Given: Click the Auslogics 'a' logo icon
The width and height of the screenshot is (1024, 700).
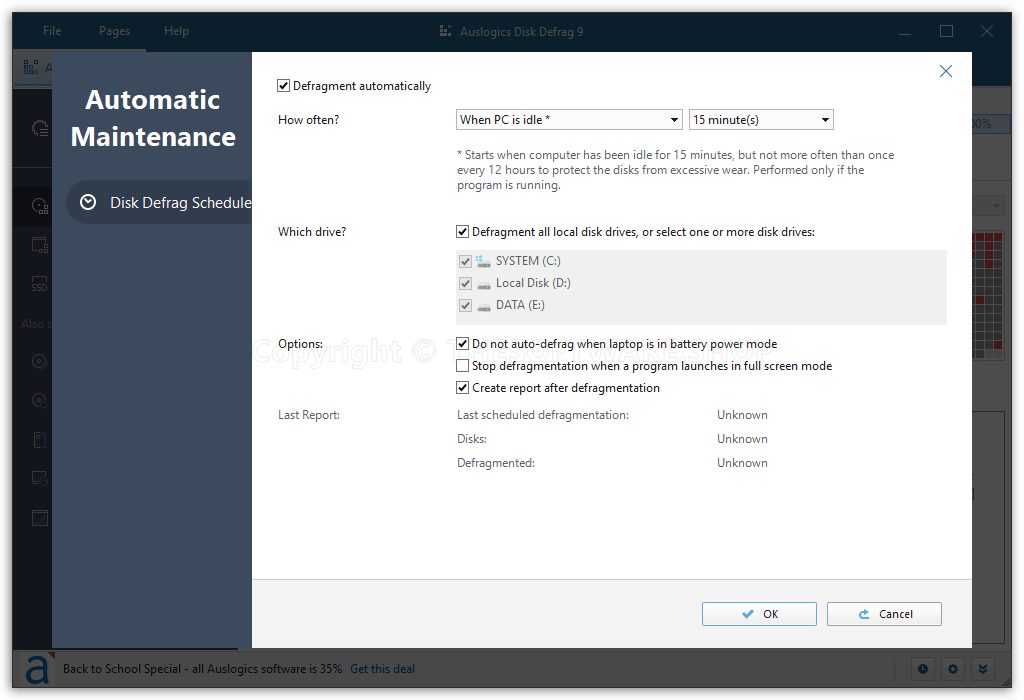Looking at the screenshot, I should coord(37,669).
